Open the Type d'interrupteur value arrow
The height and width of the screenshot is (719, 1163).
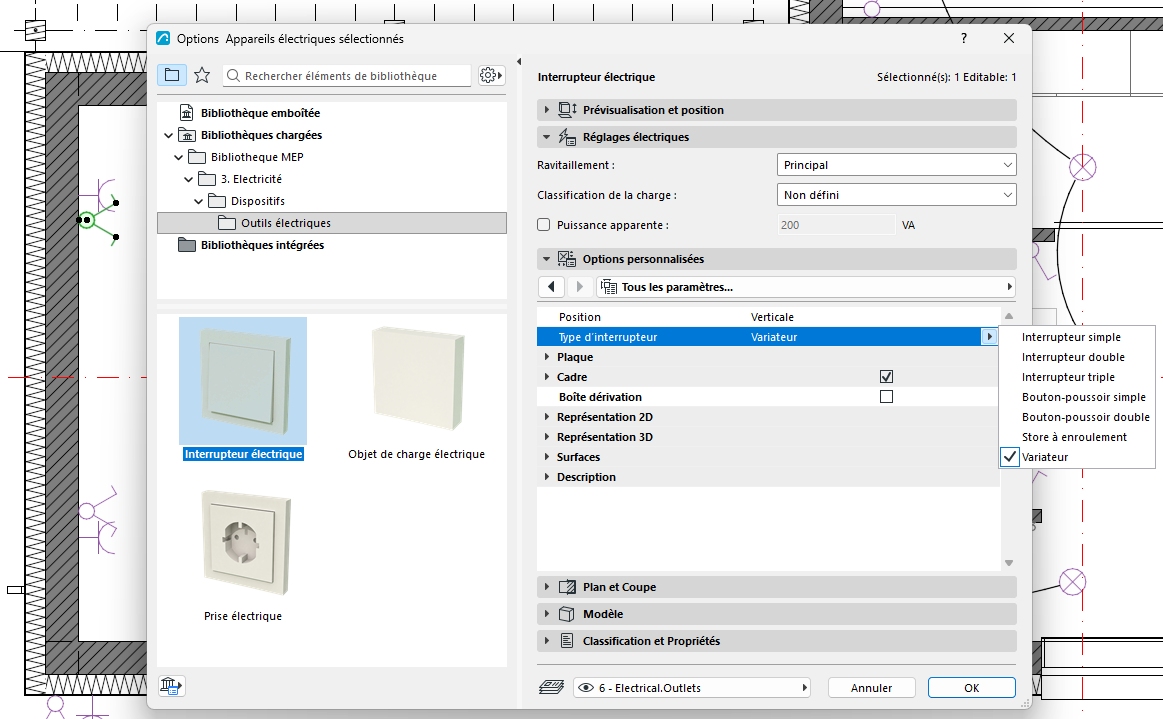coord(989,337)
